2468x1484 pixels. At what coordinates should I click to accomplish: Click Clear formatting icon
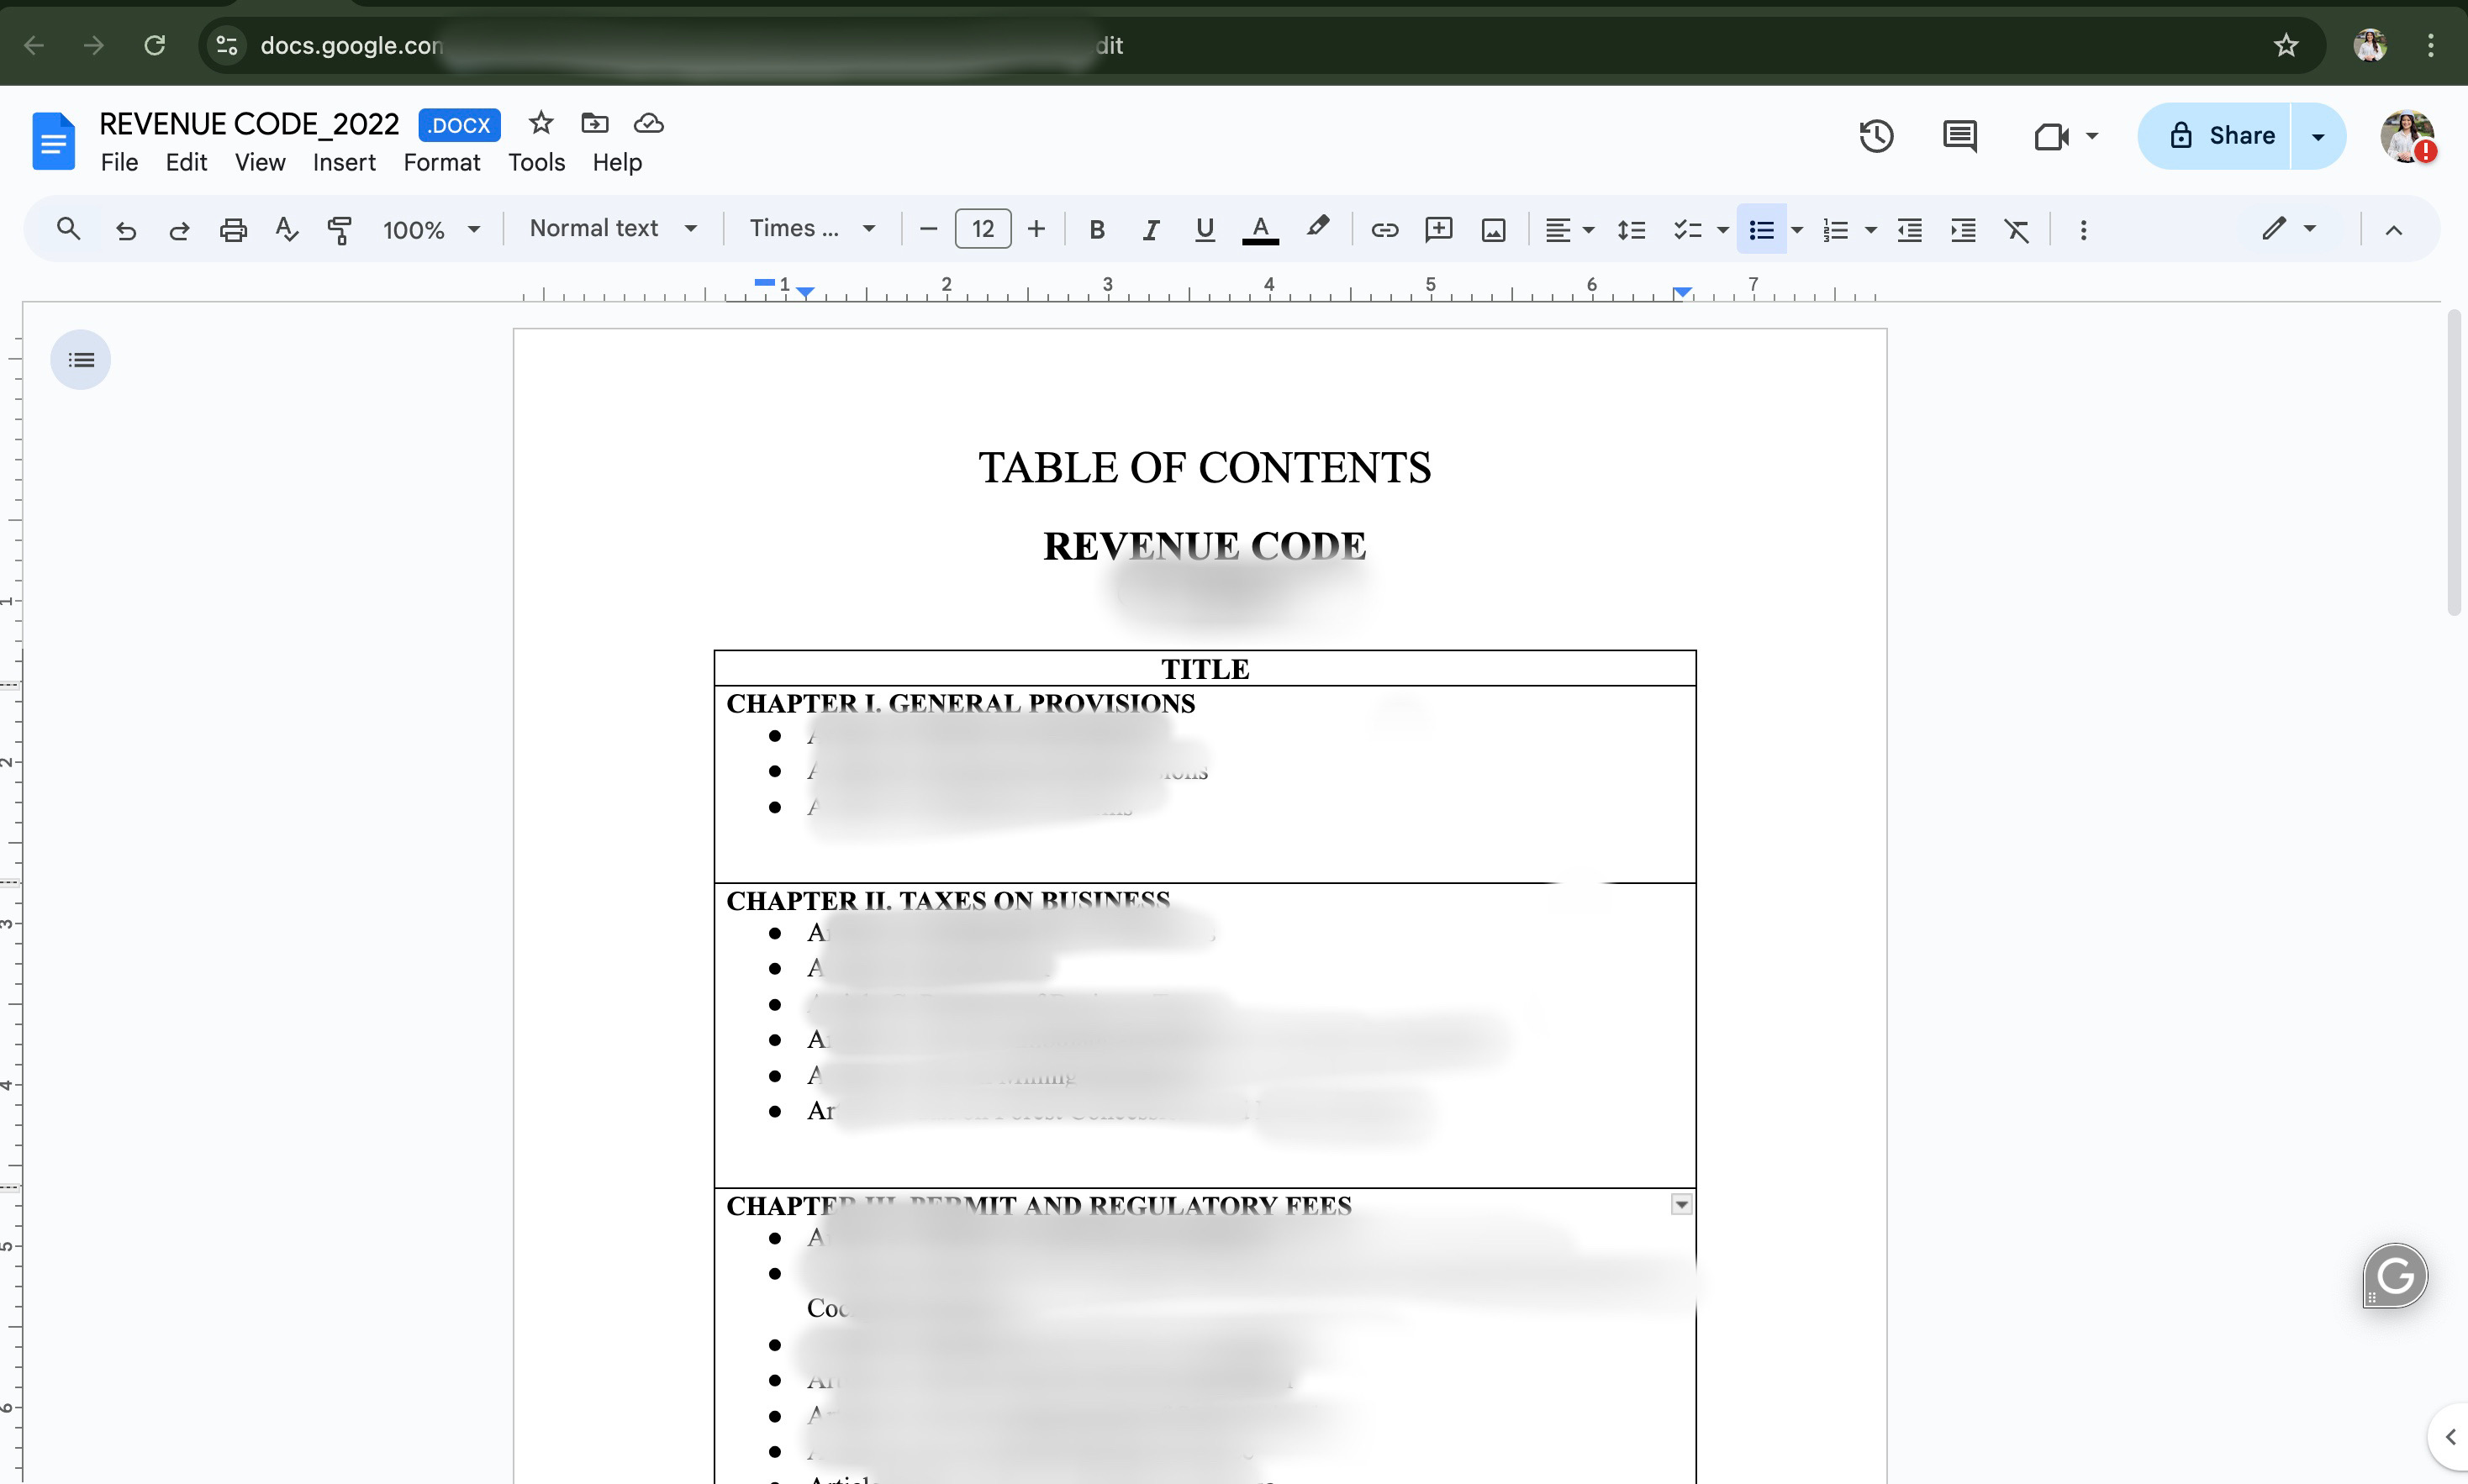pyautogui.click(x=2017, y=230)
